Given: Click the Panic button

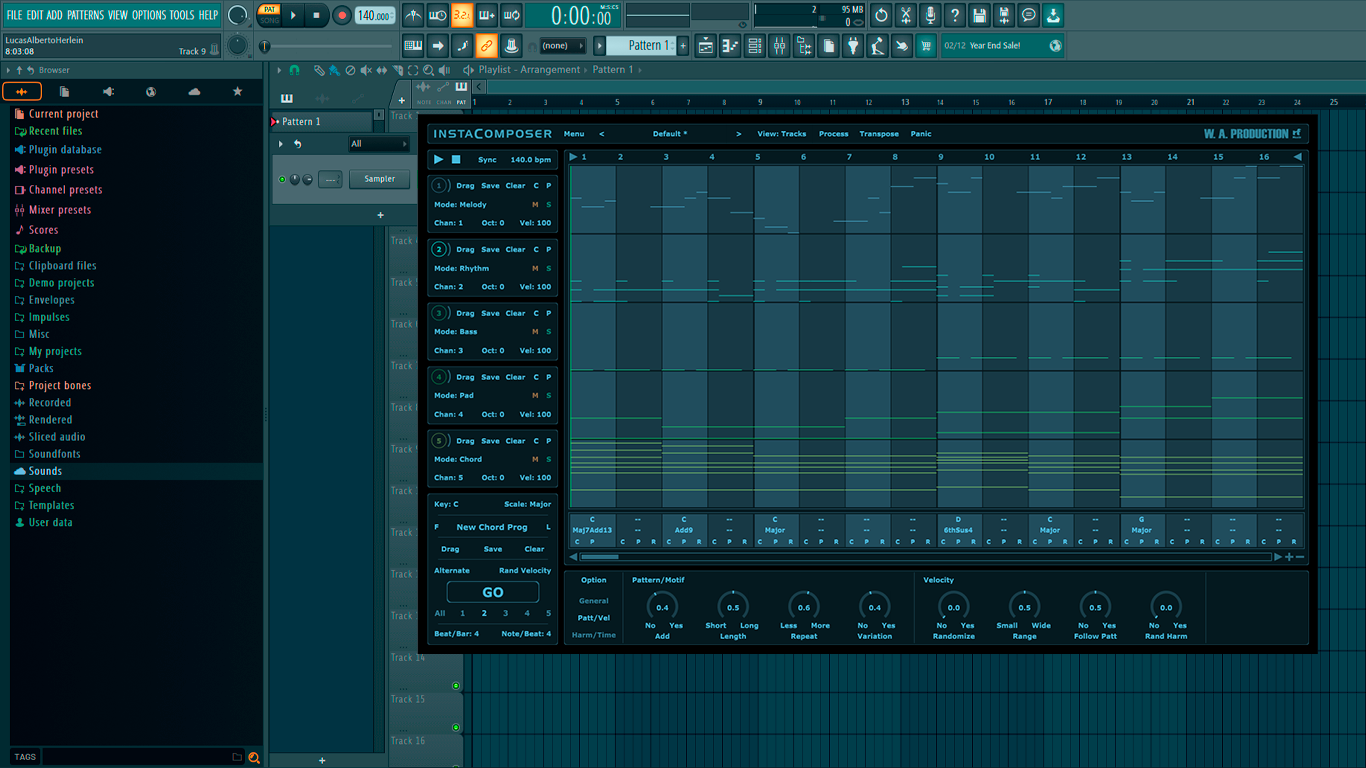Looking at the screenshot, I should pos(921,134).
